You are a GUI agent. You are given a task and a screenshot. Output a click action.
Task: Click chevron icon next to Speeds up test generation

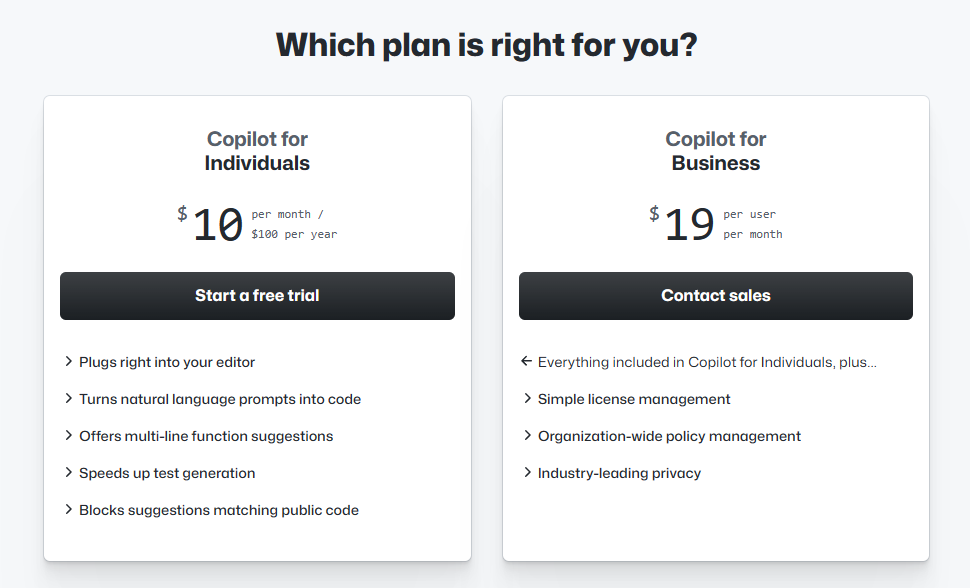pyautogui.click(x=69, y=473)
